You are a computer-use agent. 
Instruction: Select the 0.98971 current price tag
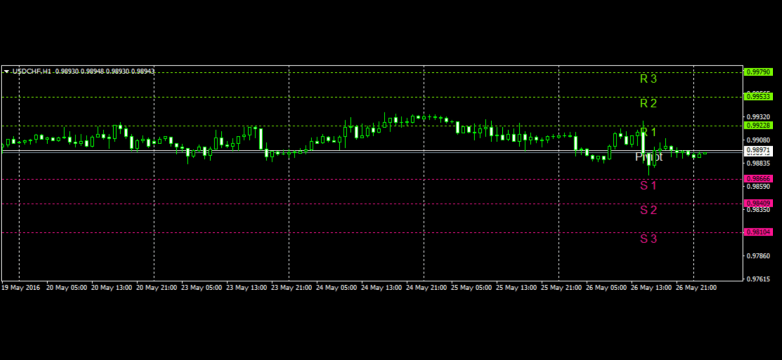[x=758, y=150]
